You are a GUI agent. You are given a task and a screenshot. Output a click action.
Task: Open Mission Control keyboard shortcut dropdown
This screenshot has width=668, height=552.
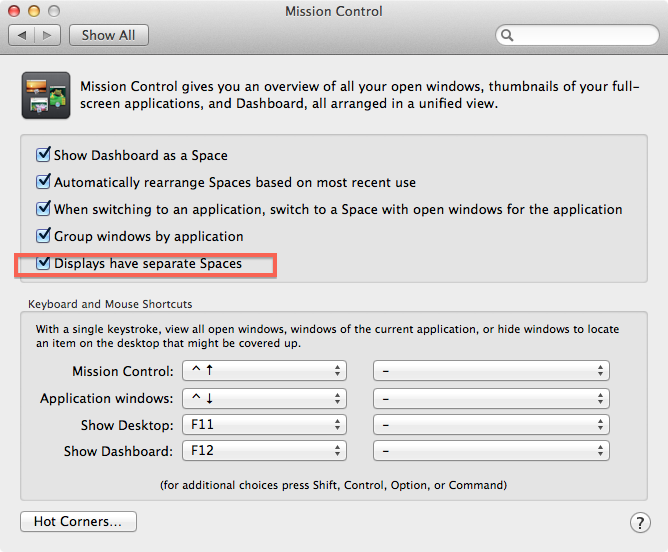tap(265, 371)
